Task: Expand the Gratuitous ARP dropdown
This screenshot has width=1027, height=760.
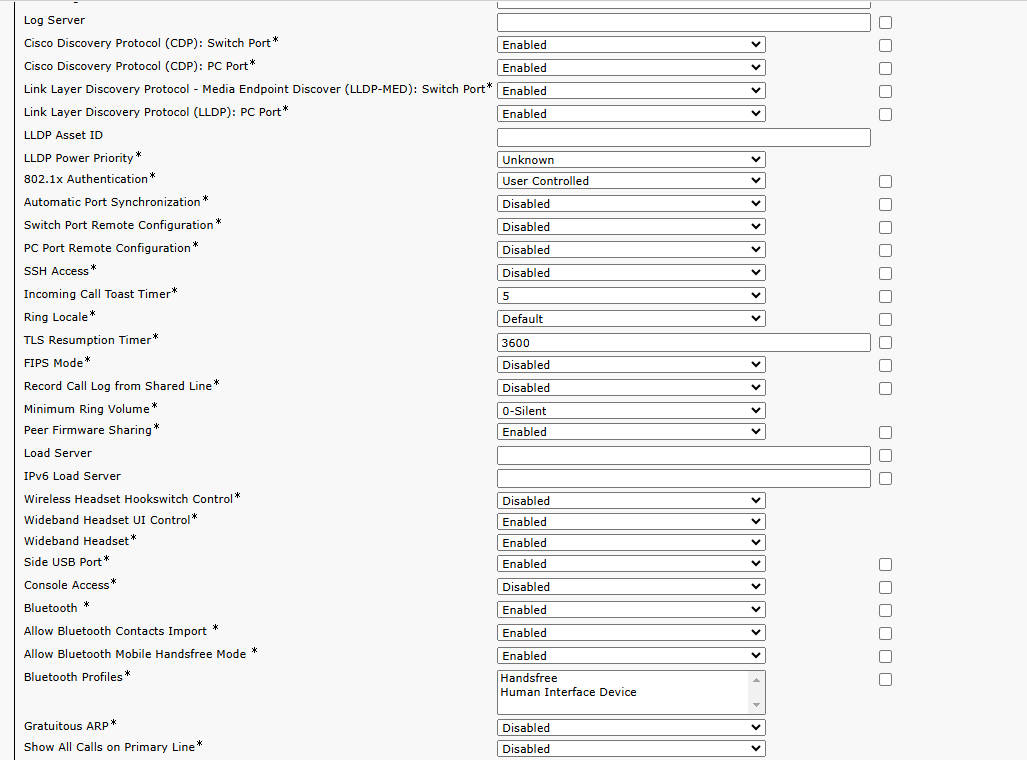Action: pos(631,727)
